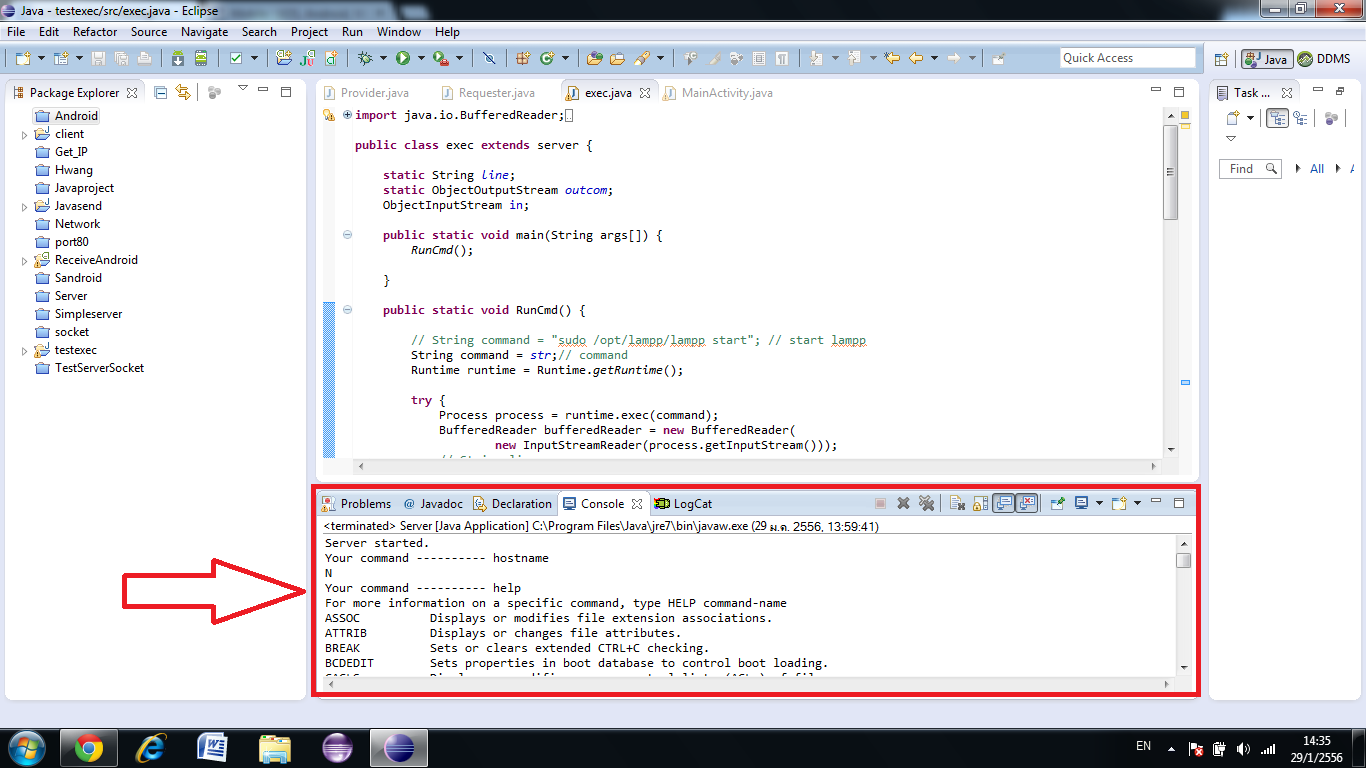Image resolution: width=1366 pixels, height=768 pixels.
Task: Expand the testexec project node
Action: pyautogui.click(x=25, y=350)
